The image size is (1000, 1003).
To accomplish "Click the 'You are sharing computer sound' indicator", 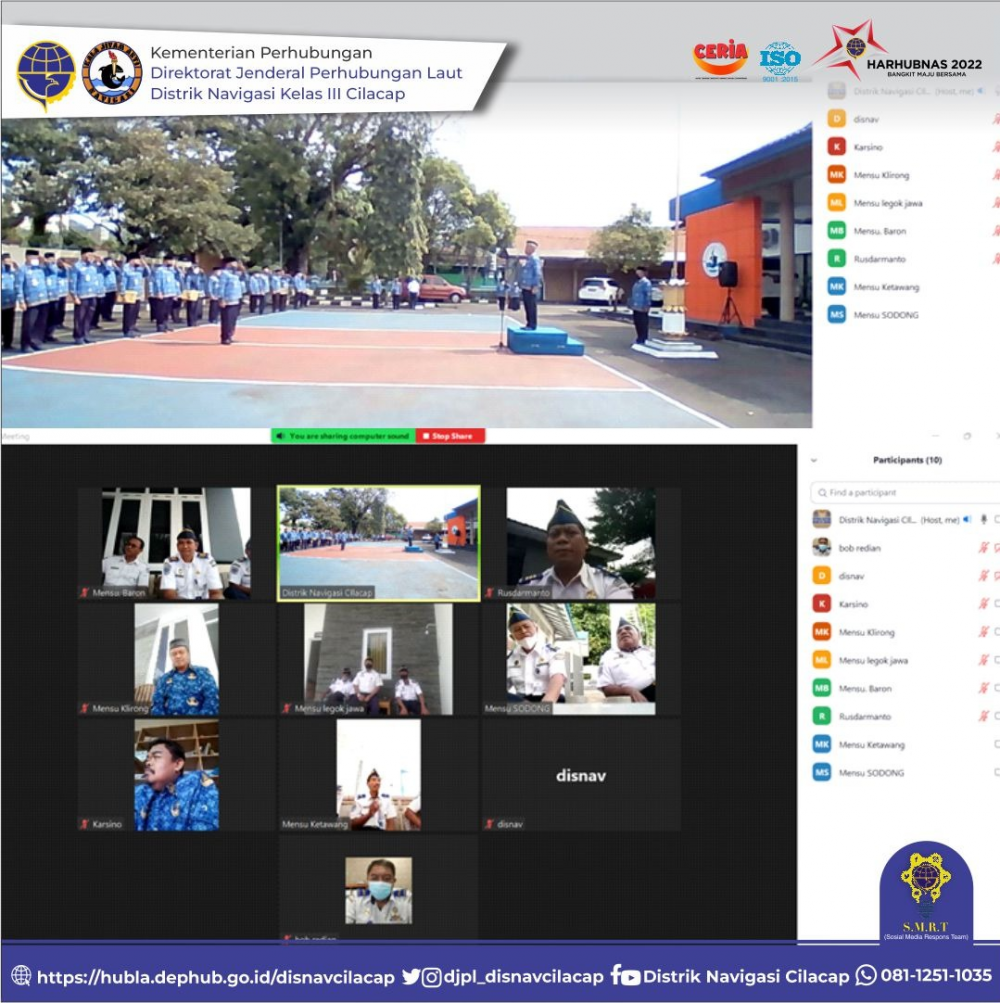I will pos(344,436).
